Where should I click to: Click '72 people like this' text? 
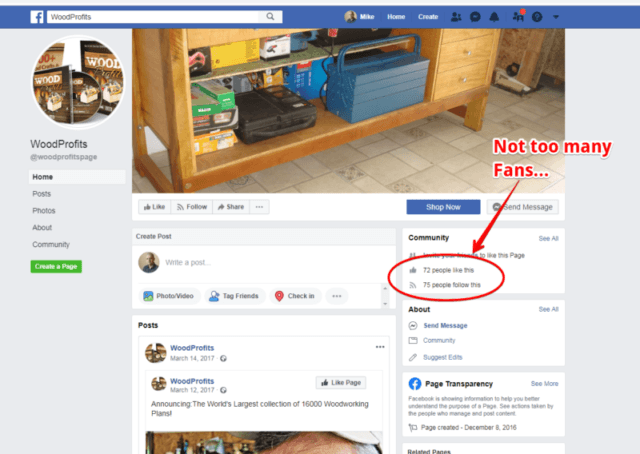click(x=448, y=270)
